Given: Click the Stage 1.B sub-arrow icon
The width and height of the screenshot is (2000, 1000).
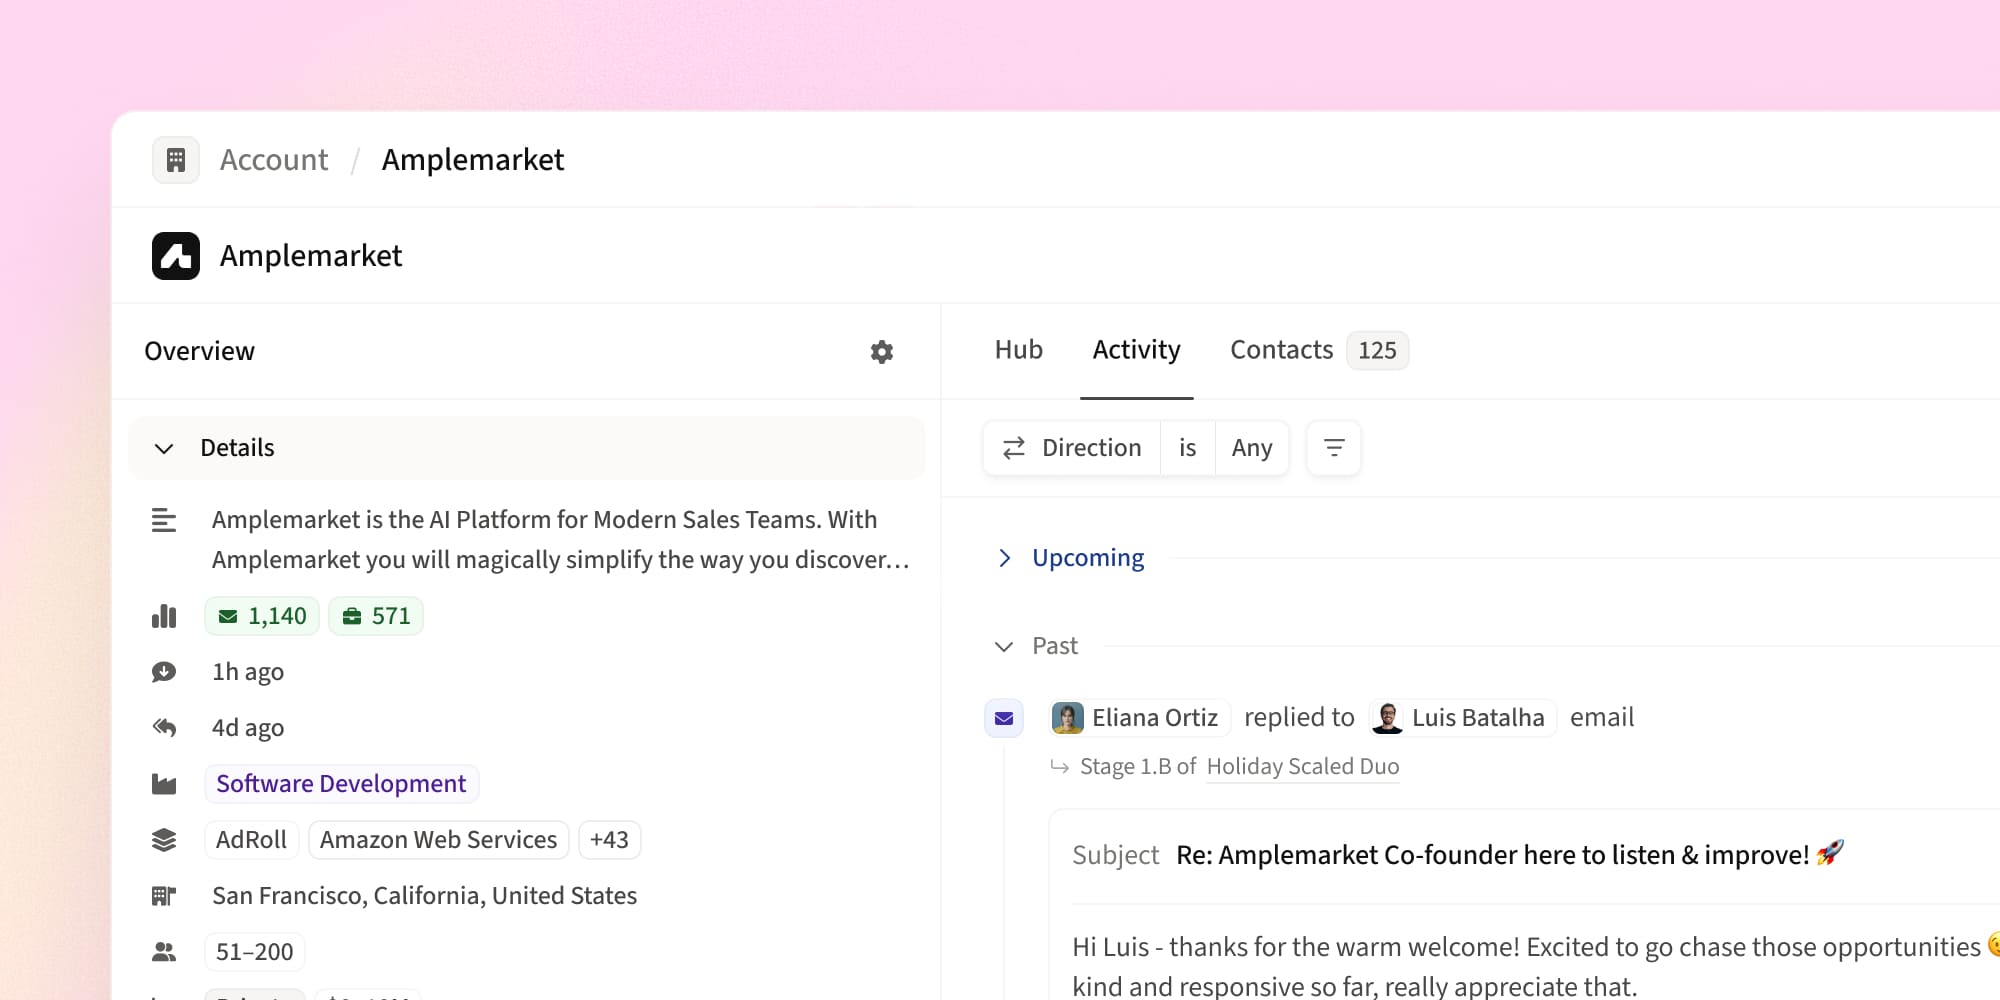Looking at the screenshot, I should click(x=1060, y=767).
